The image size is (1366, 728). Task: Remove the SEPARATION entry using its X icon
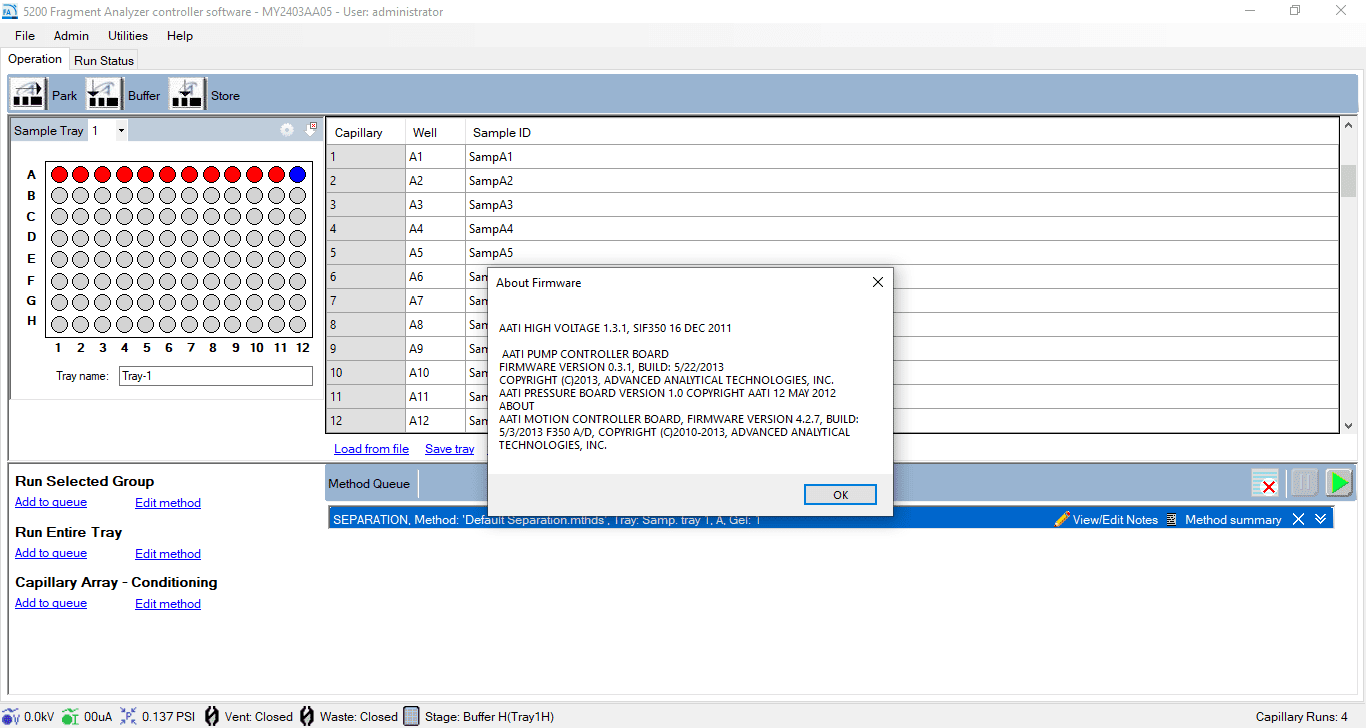coord(1298,519)
